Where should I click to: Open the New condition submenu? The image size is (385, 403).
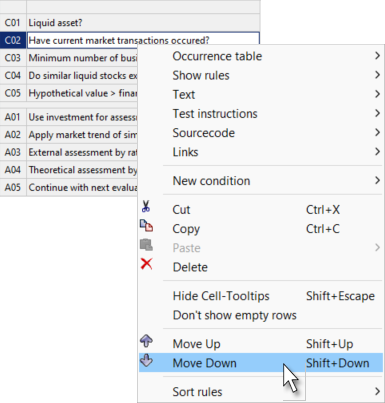(261, 181)
